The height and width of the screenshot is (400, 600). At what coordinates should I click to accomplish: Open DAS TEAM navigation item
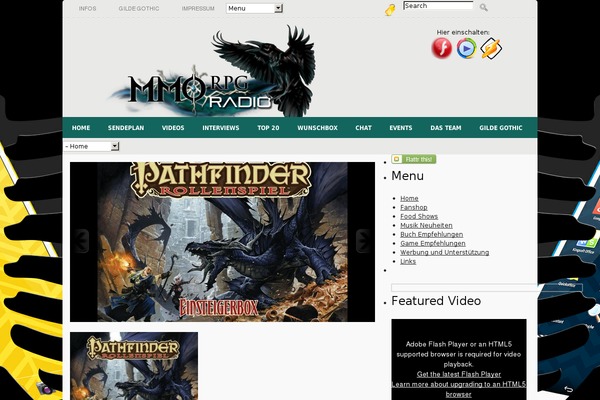click(446, 128)
